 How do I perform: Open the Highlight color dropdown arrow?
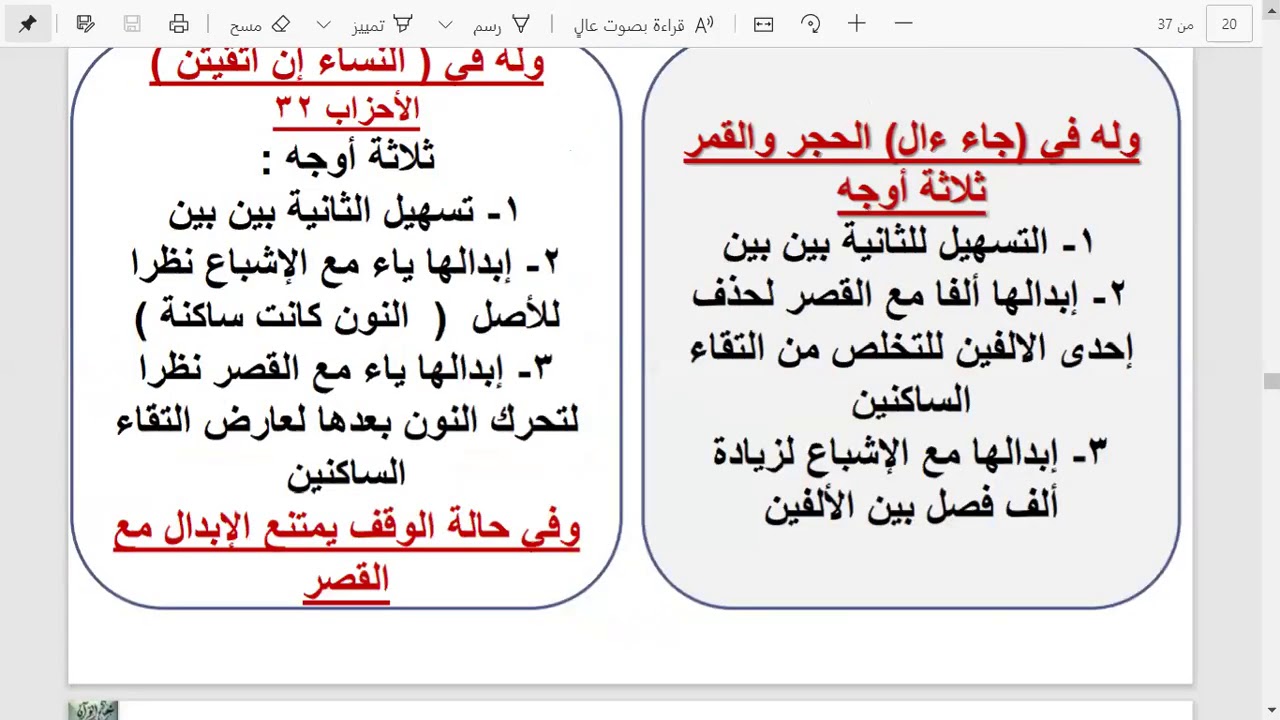pos(323,24)
